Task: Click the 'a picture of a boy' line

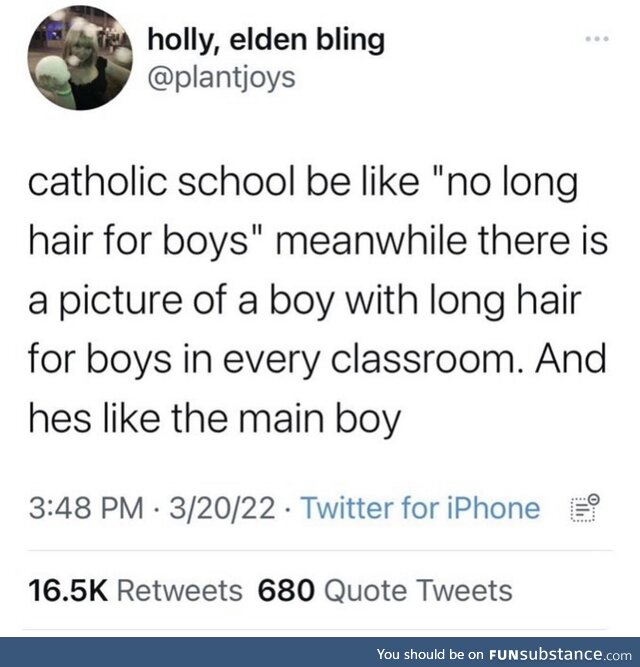Action: (304, 301)
